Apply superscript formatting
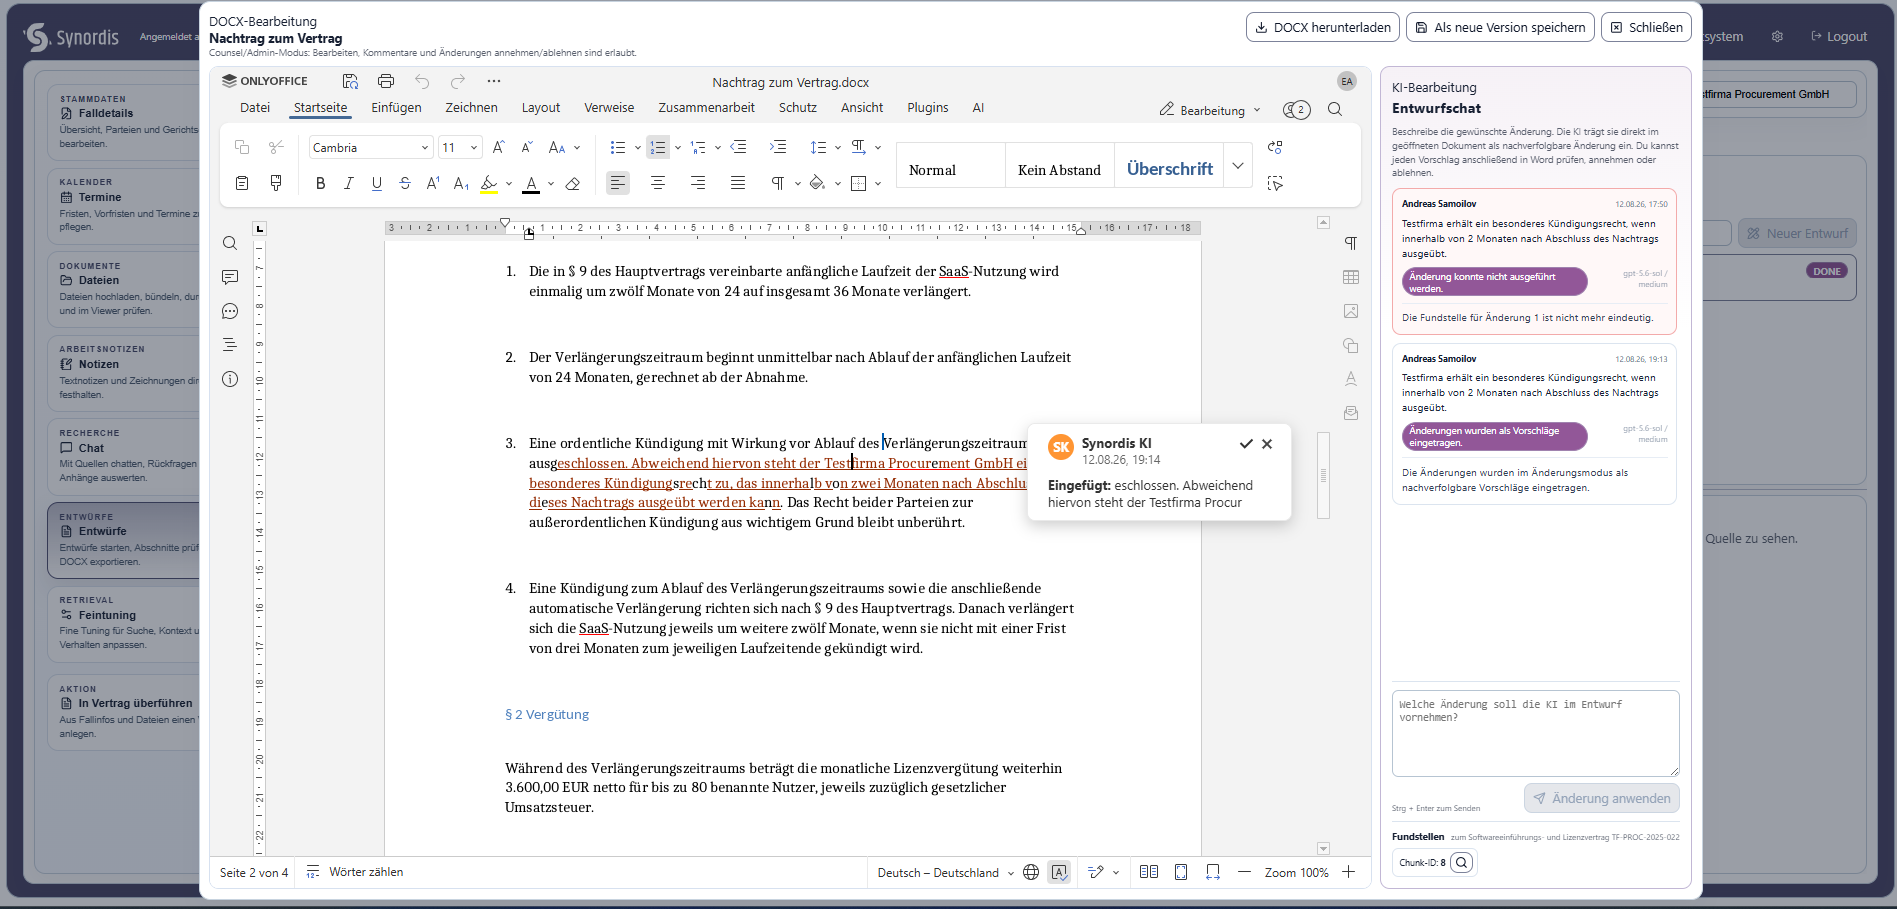Viewport: 1897px width, 909px height. (x=433, y=183)
